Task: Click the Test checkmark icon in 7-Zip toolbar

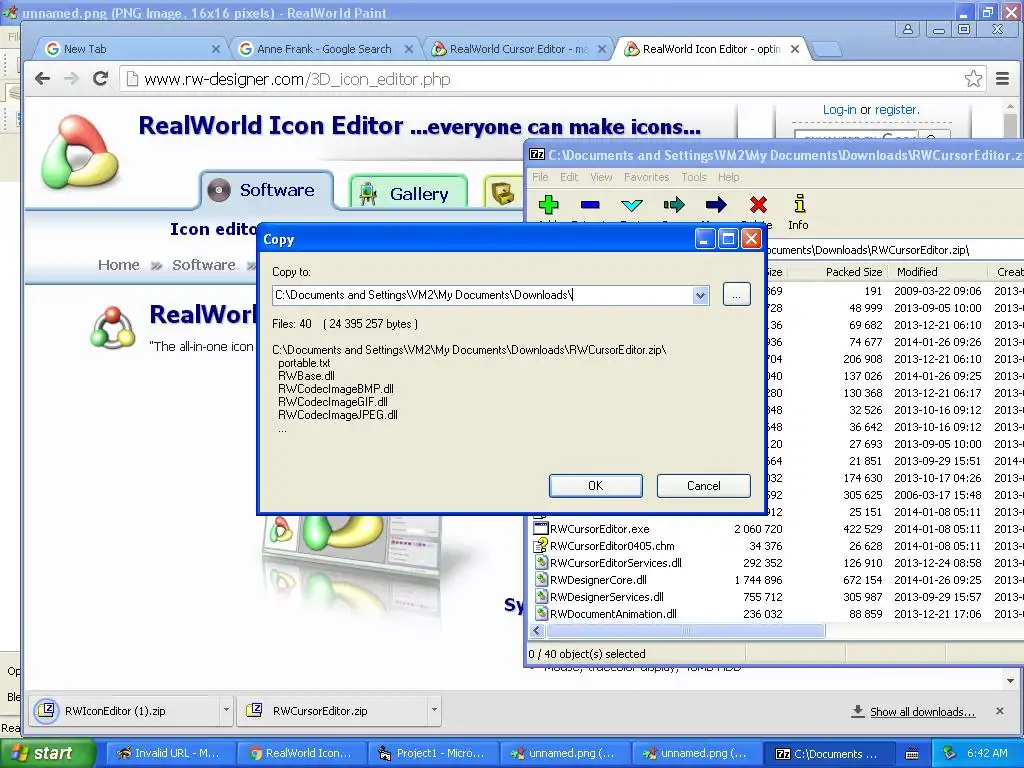Action: [x=632, y=205]
